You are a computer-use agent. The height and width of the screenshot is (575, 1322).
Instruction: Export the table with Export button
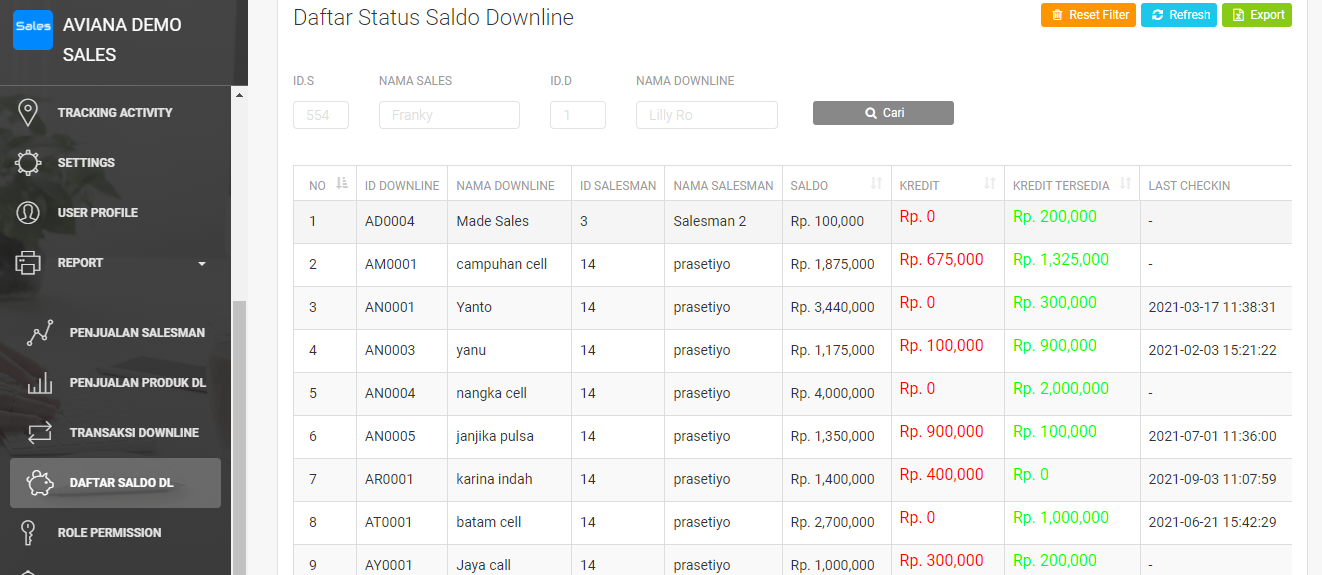point(1257,15)
